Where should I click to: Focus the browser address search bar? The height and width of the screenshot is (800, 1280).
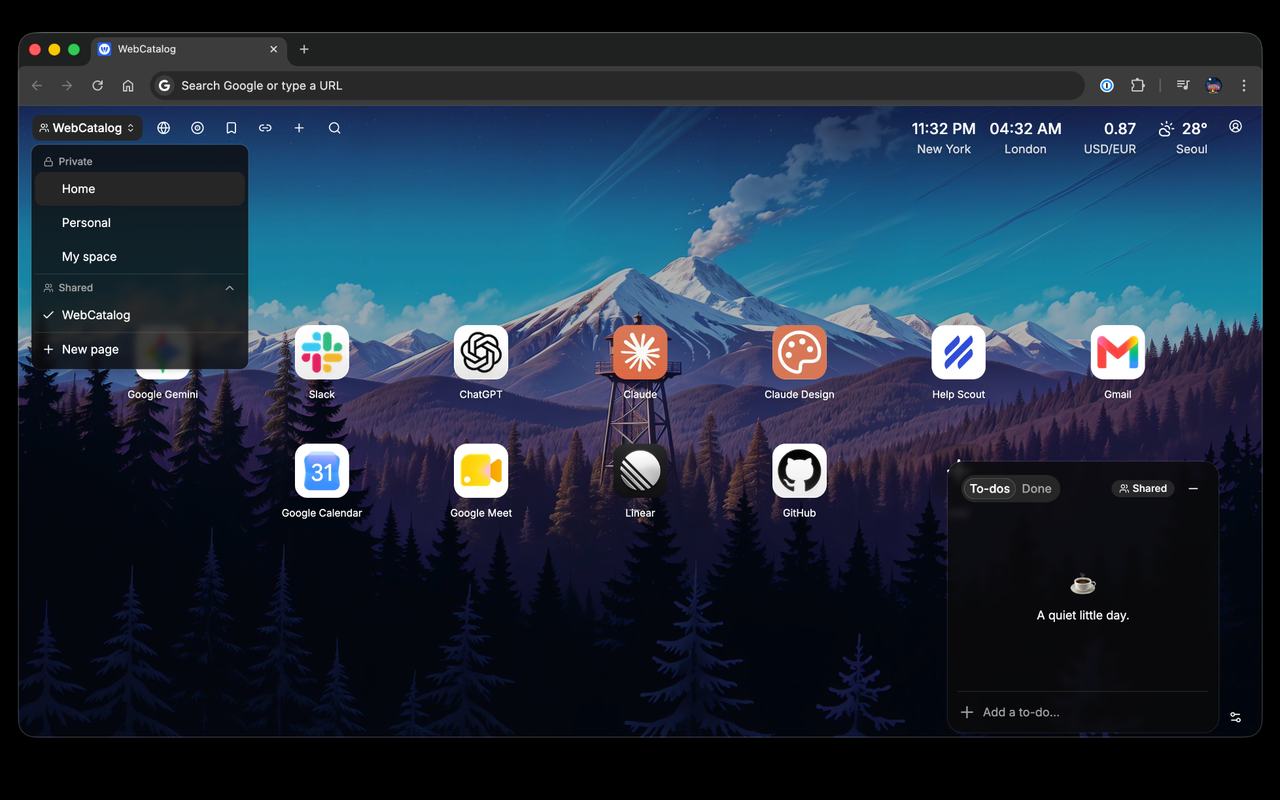(617, 86)
